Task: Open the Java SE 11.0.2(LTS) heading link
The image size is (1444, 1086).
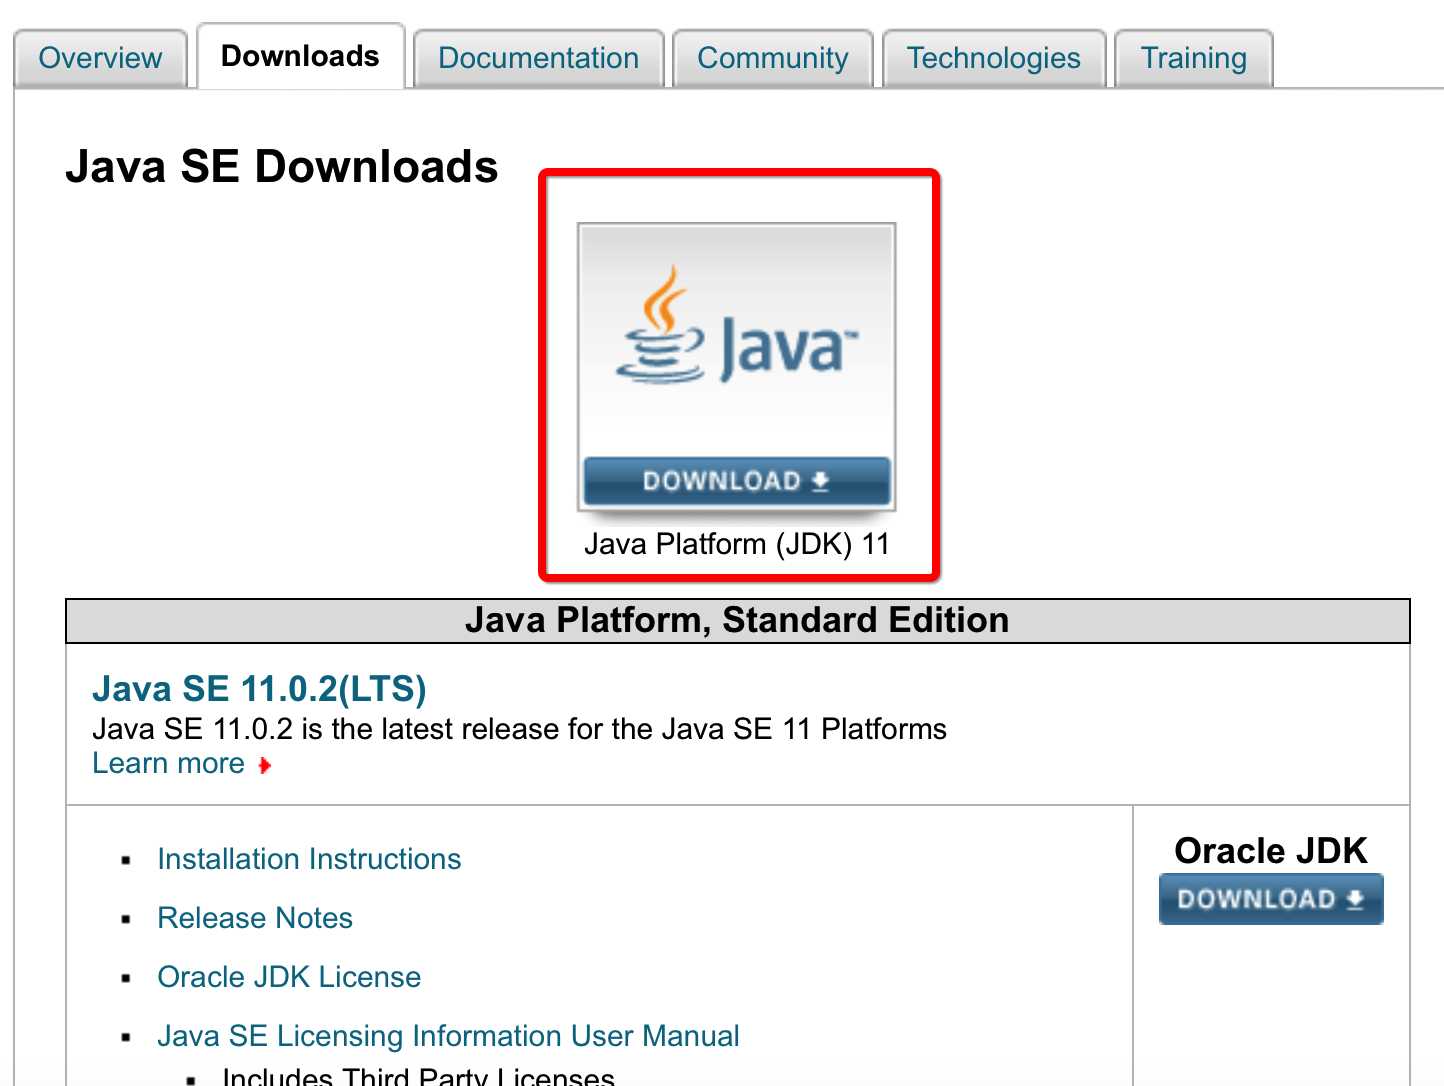Action: pos(259,689)
